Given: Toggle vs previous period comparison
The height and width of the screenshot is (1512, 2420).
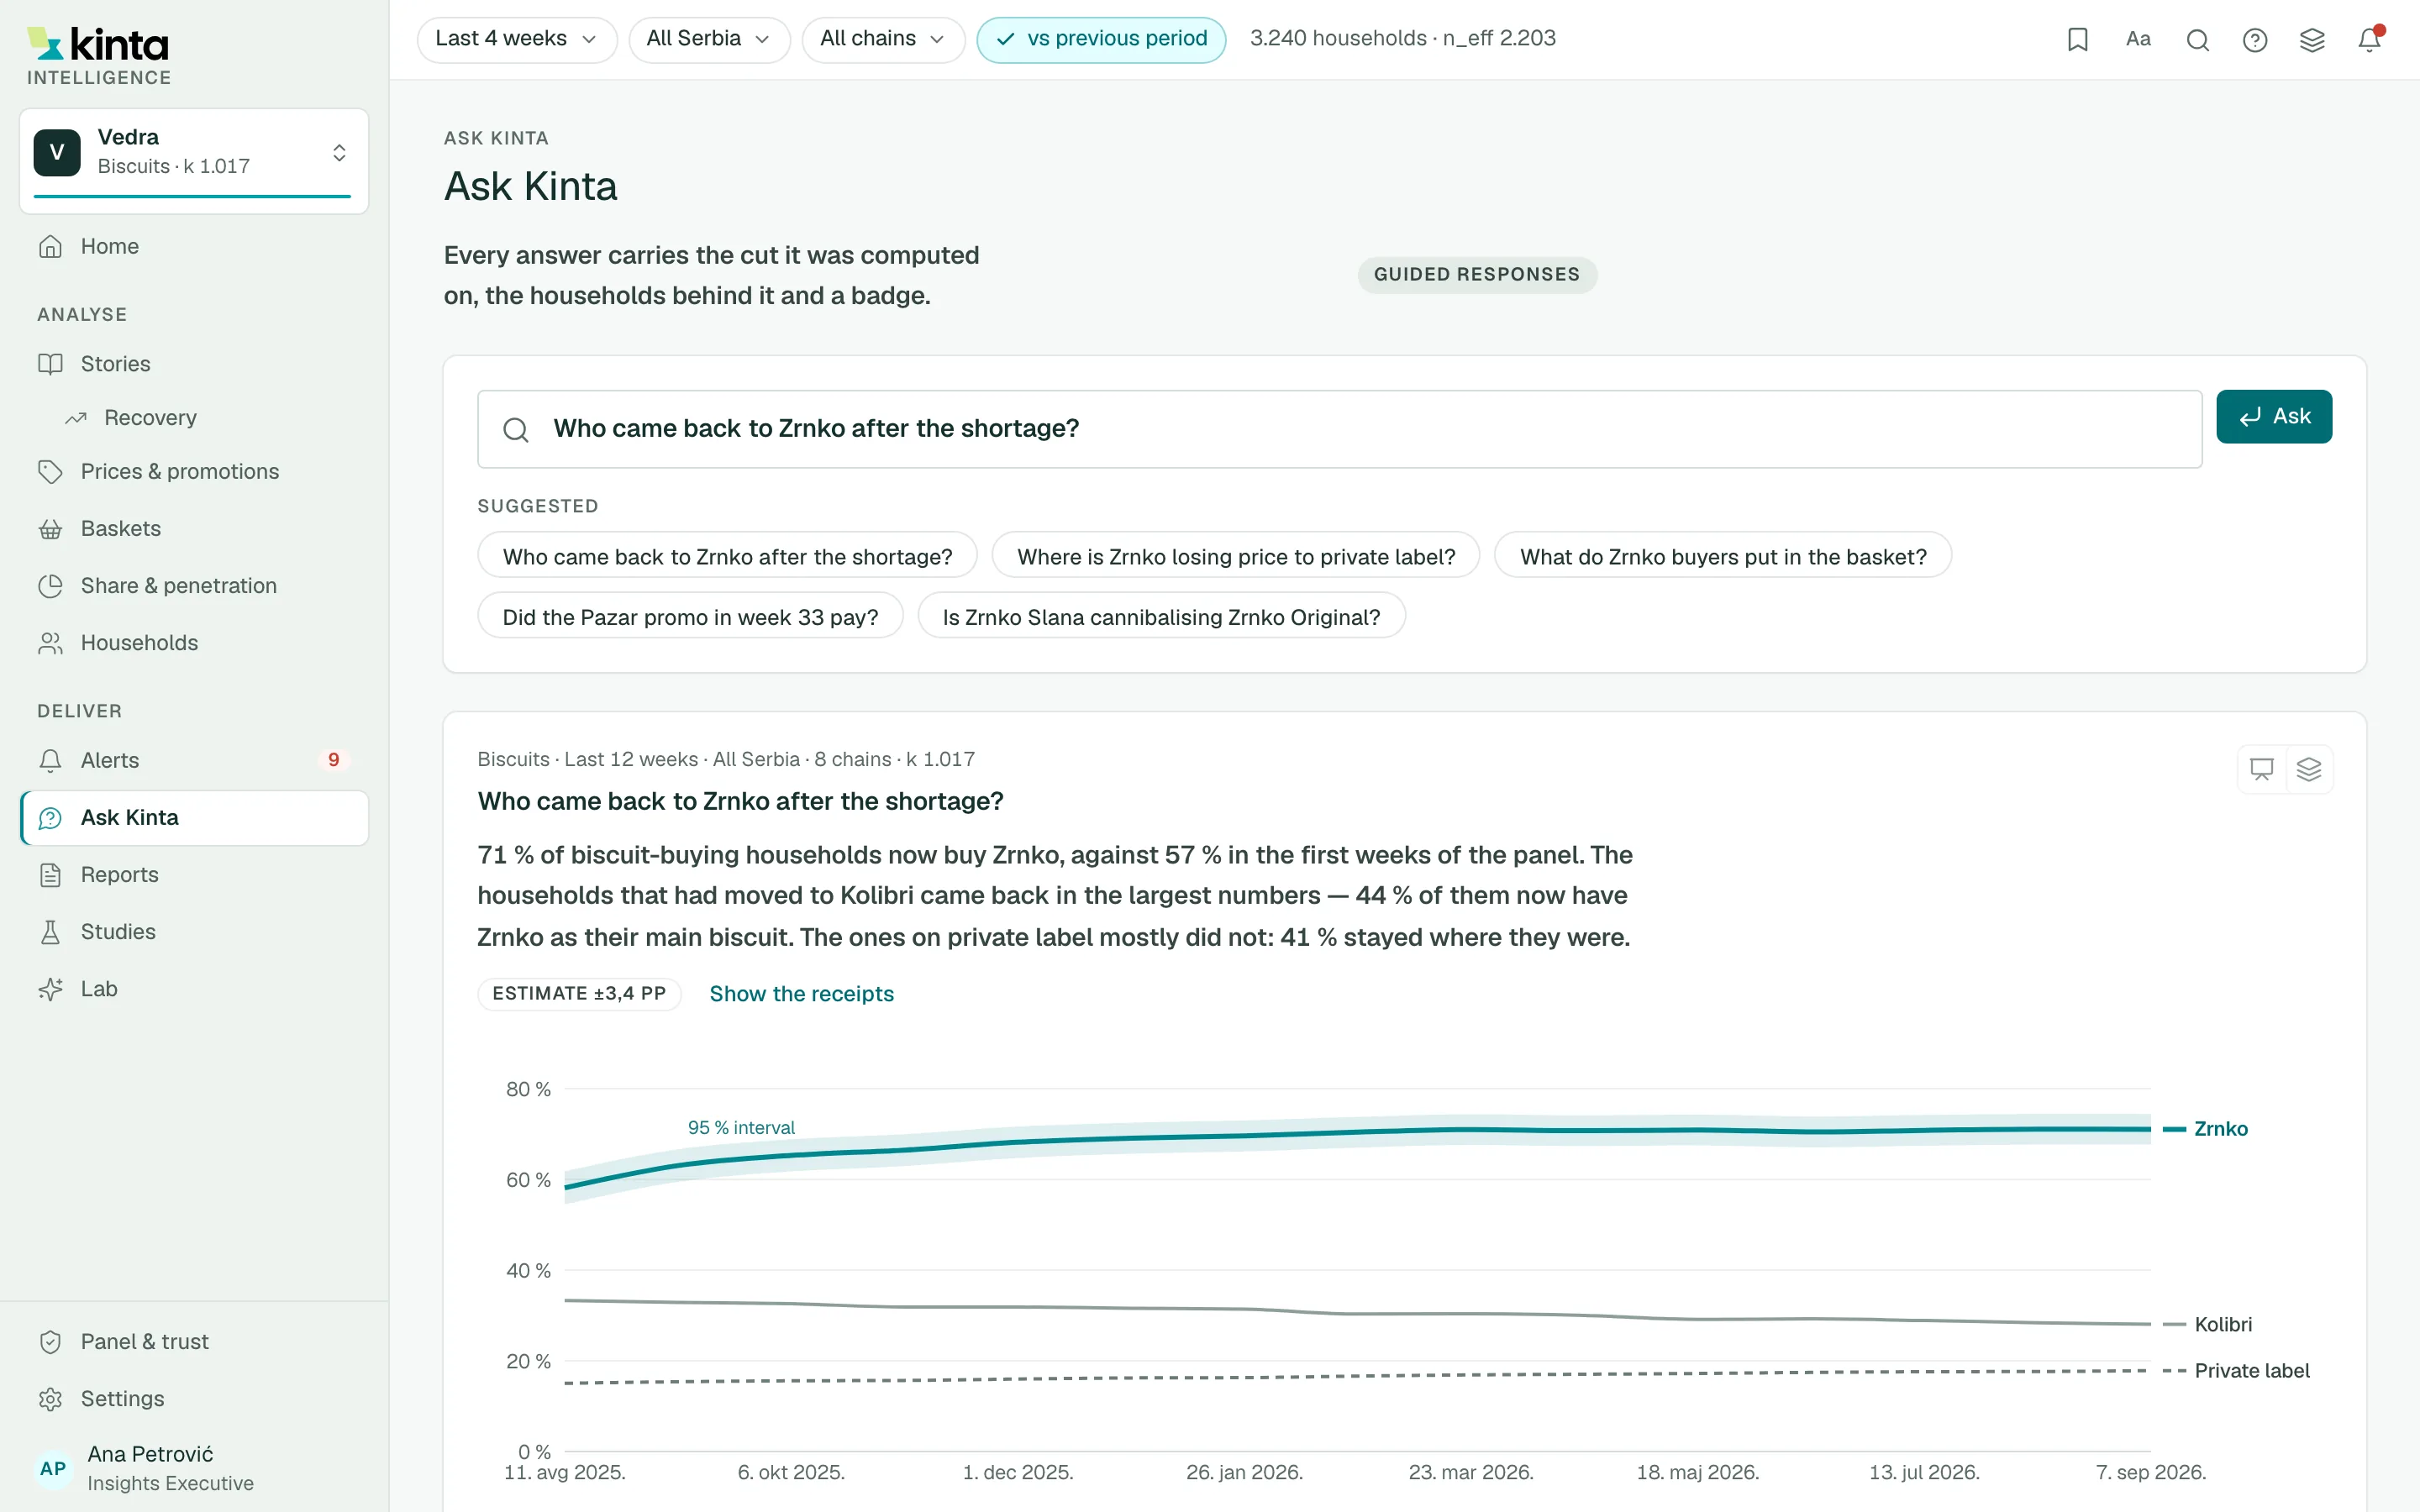Looking at the screenshot, I should (1101, 39).
